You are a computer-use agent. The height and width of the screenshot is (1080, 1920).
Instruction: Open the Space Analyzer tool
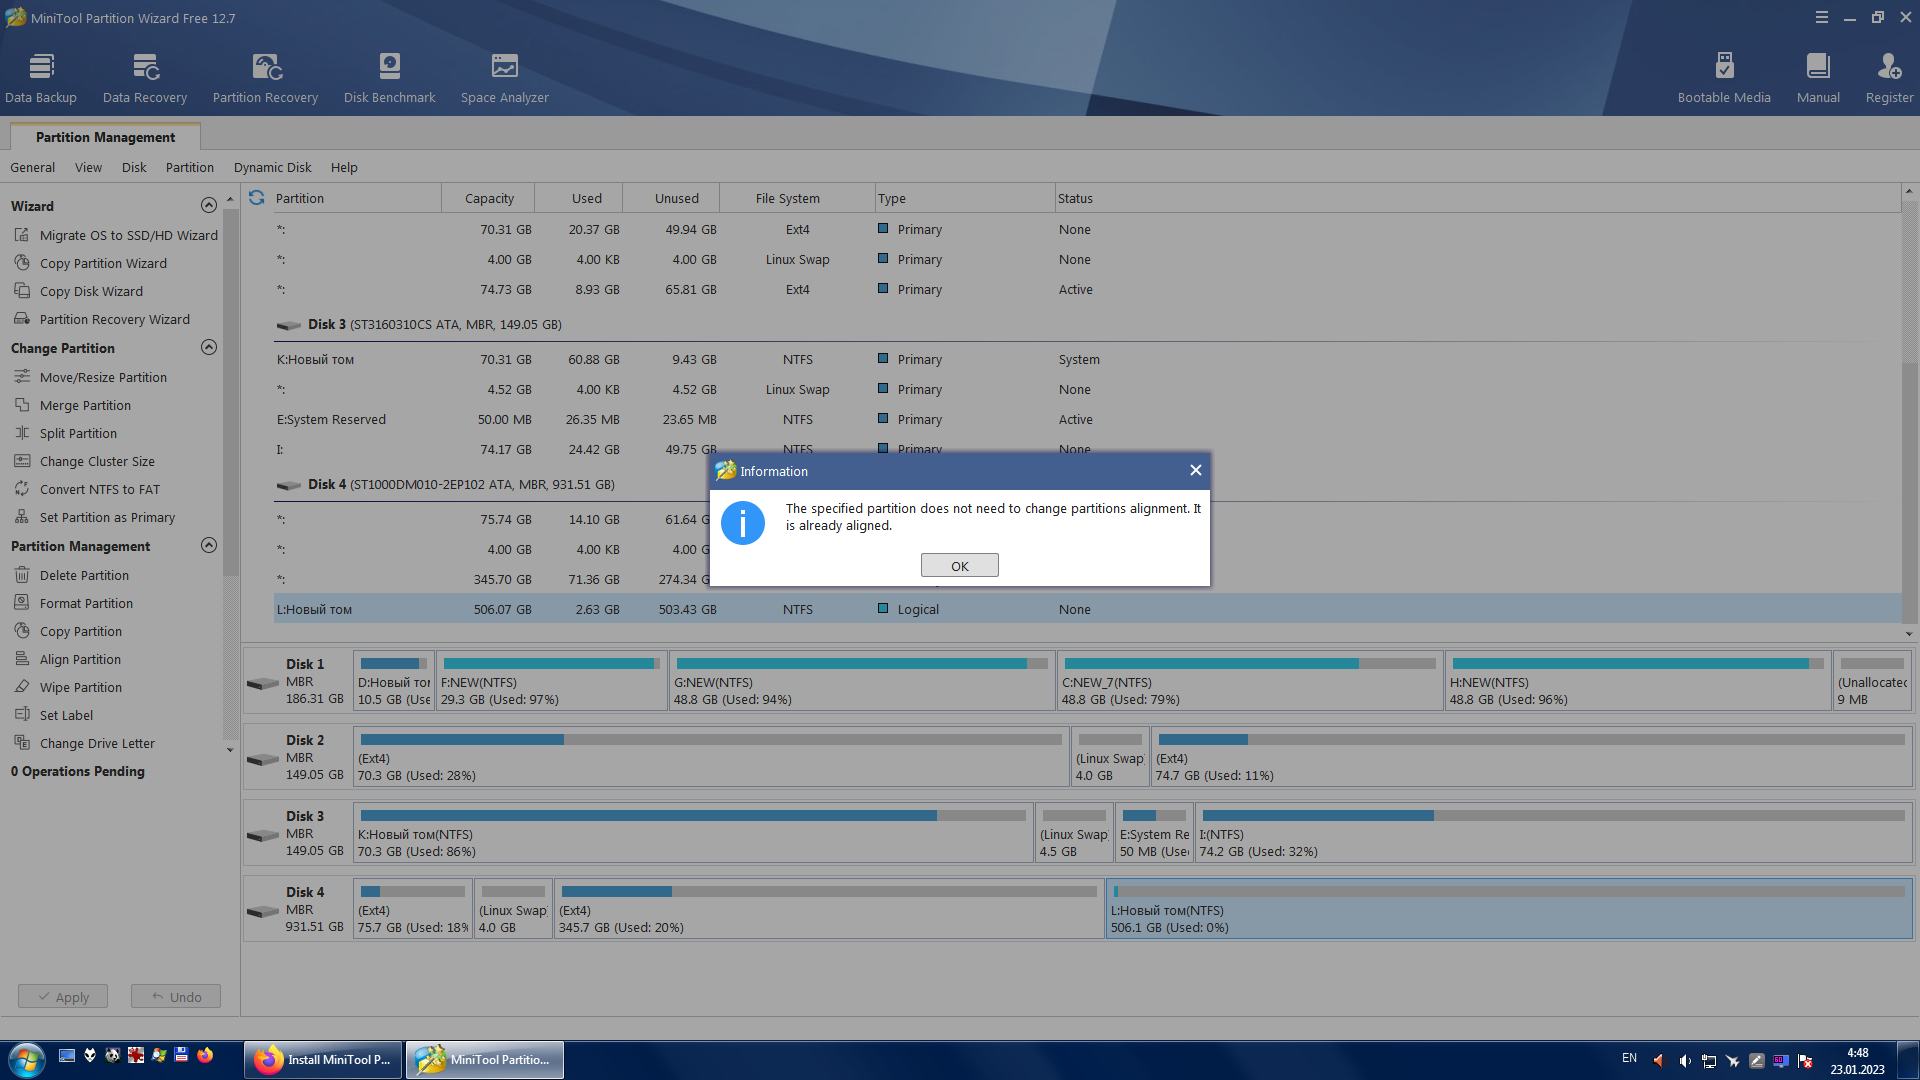pos(505,78)
